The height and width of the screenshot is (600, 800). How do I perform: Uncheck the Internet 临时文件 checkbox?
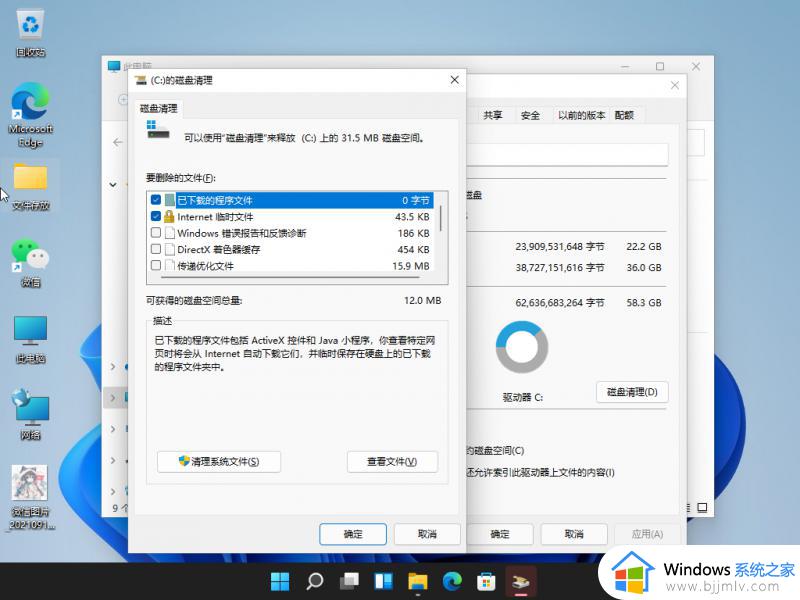click(x=156, y=216)
